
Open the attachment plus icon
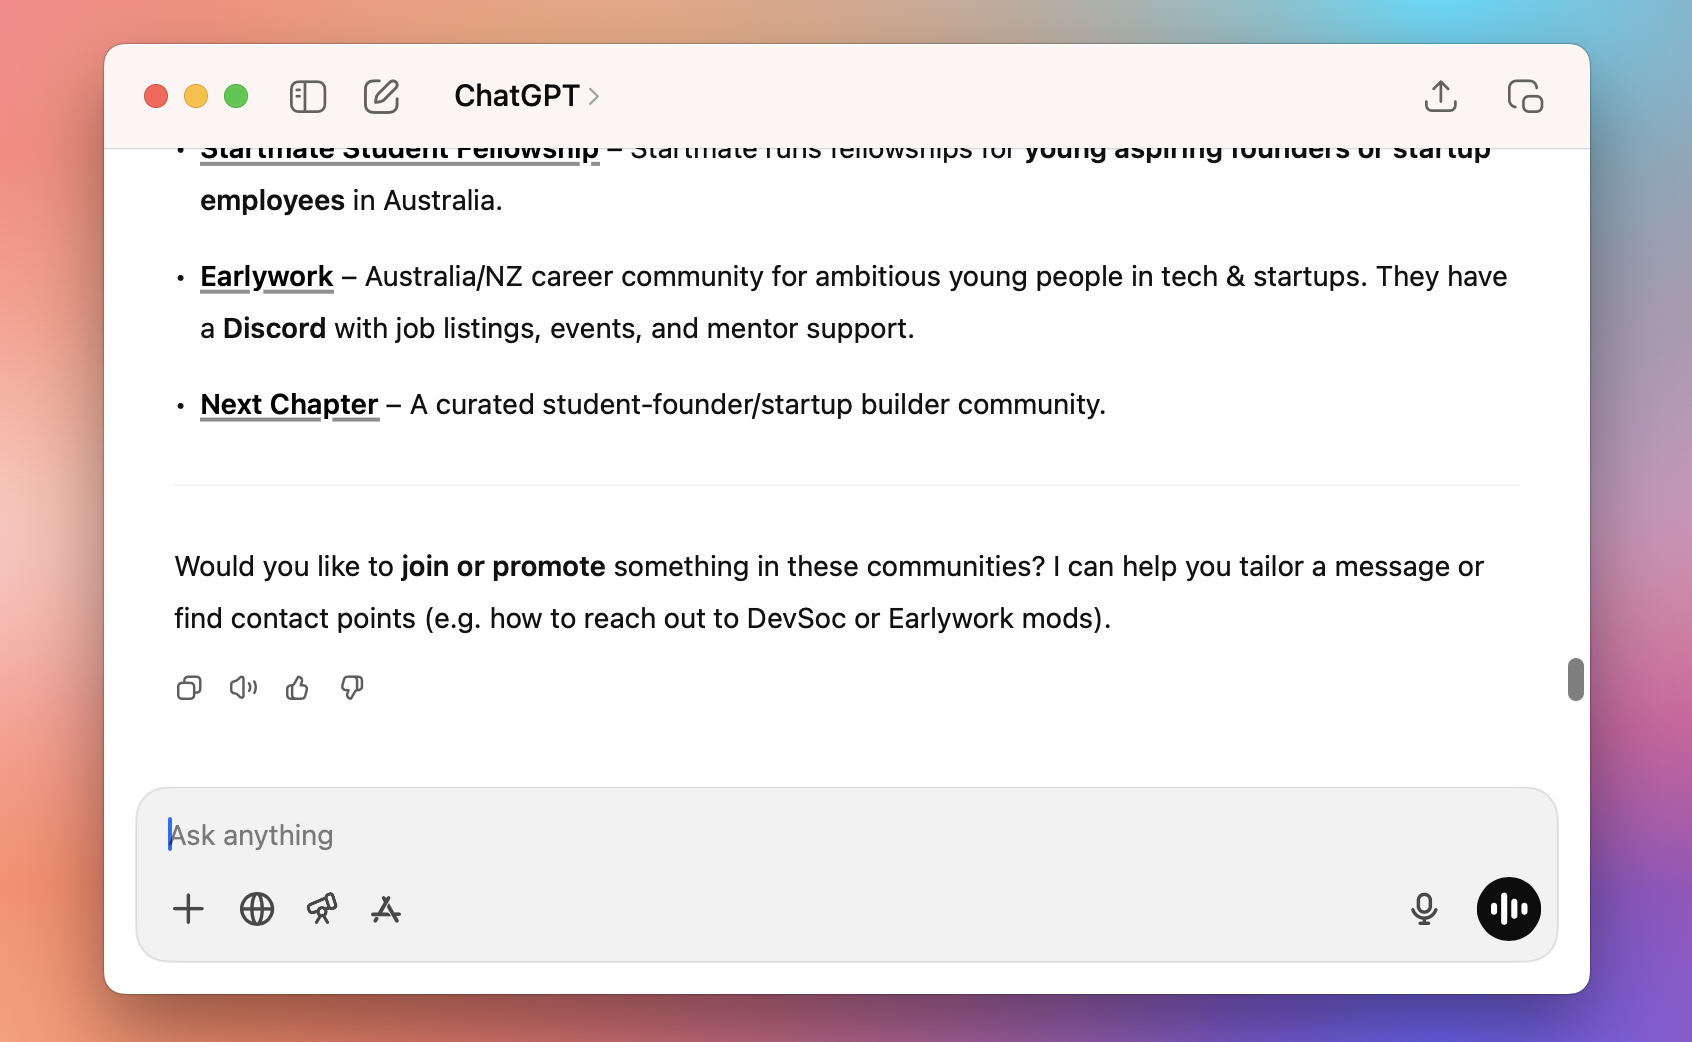(x=188, y=909)
